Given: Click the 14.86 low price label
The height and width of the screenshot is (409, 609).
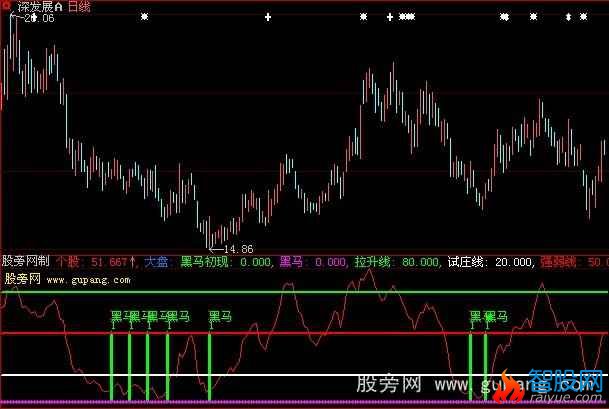Looking at the screenshot, I should click(x=238, y=249).
